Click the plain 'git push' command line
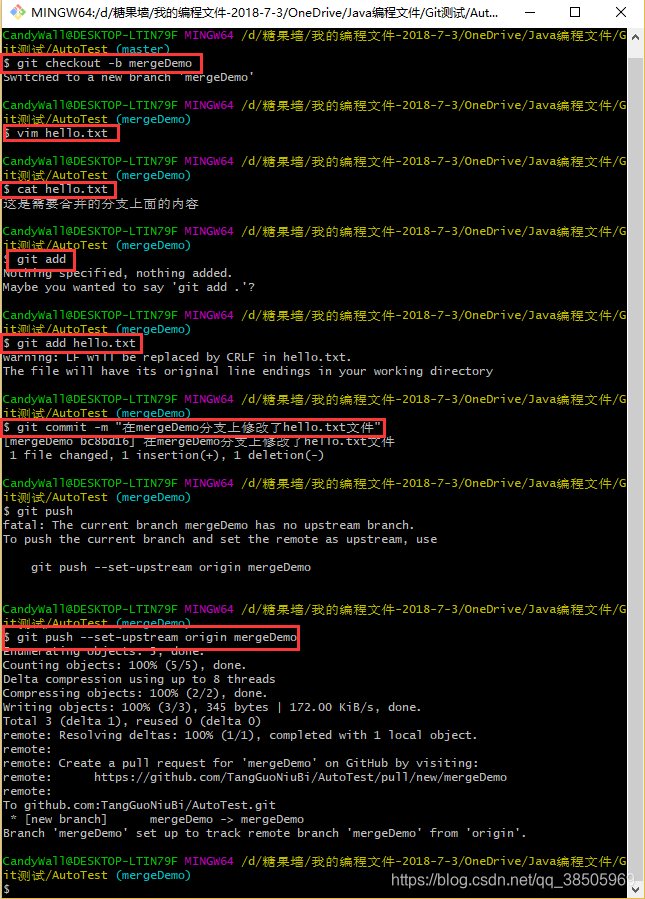The width and height of the screenshot is (645, 899). pyautogui.click(x=38, y=511)
